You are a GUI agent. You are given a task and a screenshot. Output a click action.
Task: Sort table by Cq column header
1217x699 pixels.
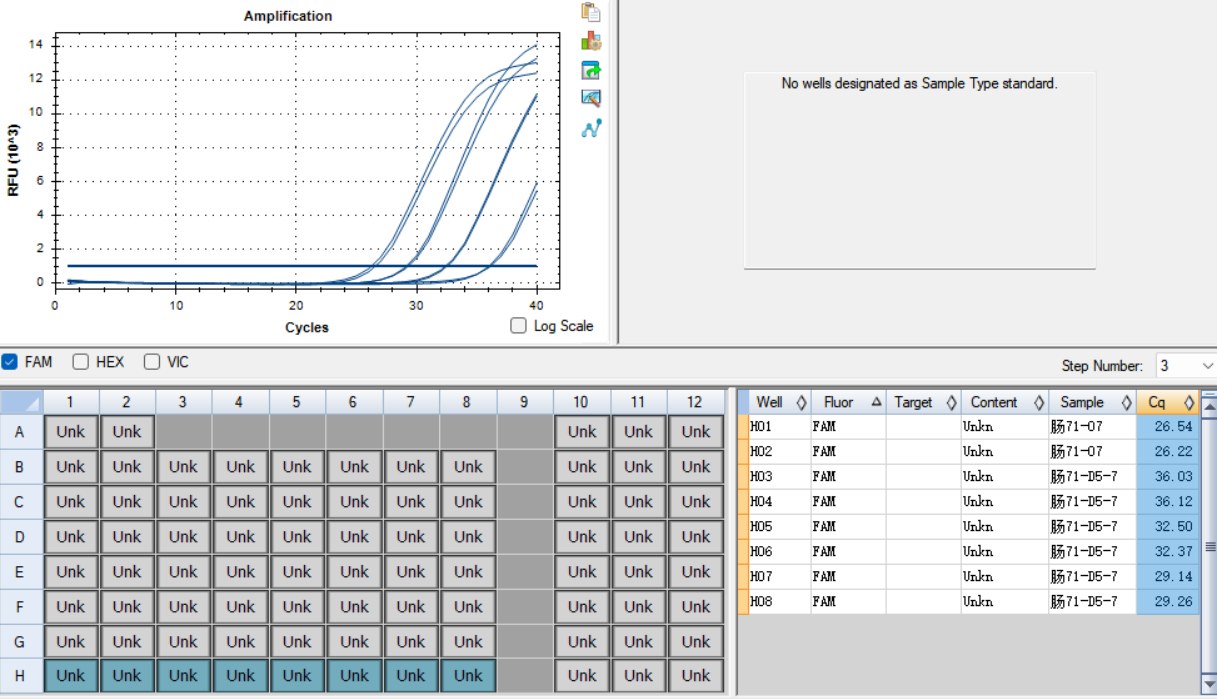click(x=1168, y=402)
